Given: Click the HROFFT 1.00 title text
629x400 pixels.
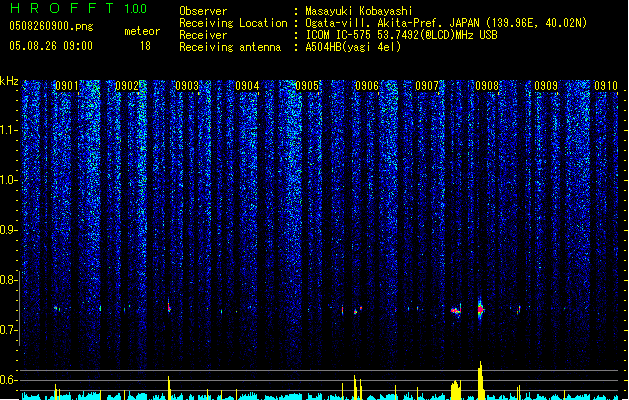Looking at the screenshot, I should [79, 8].
